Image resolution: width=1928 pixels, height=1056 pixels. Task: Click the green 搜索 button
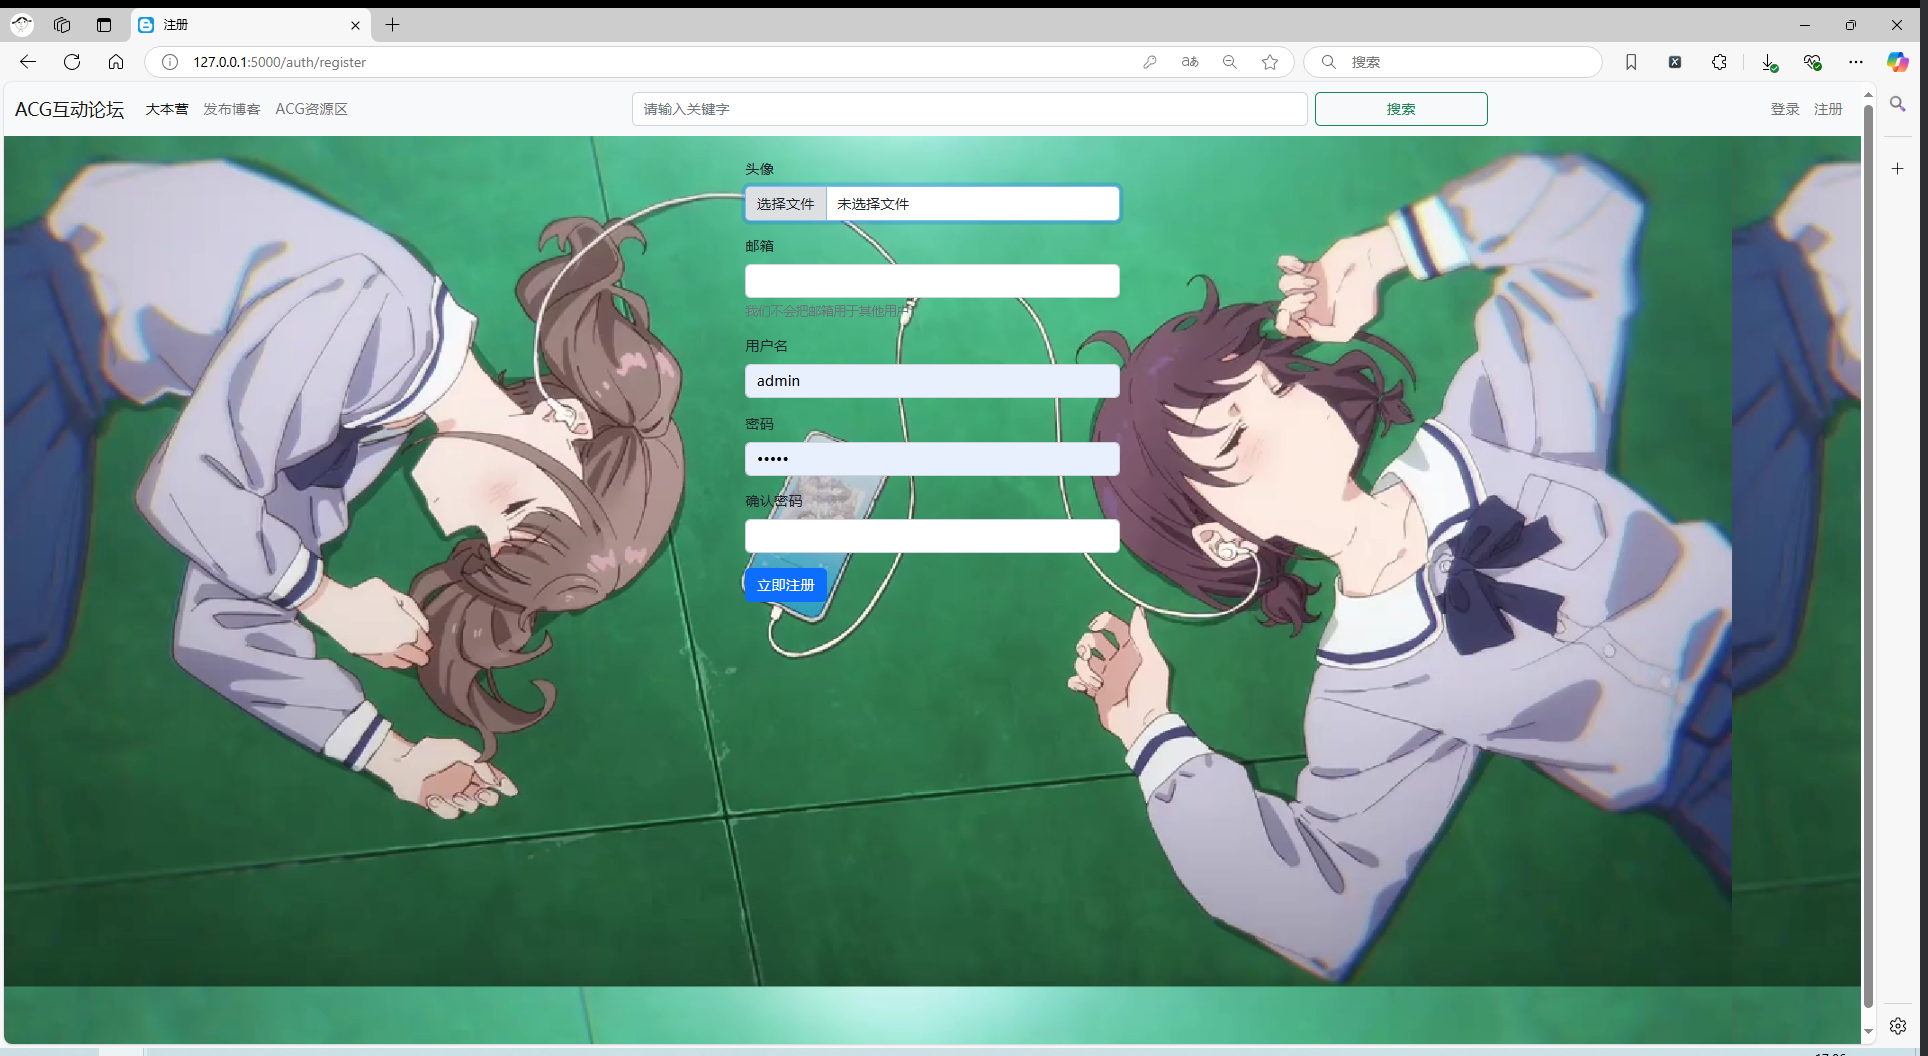point(1401,109)
